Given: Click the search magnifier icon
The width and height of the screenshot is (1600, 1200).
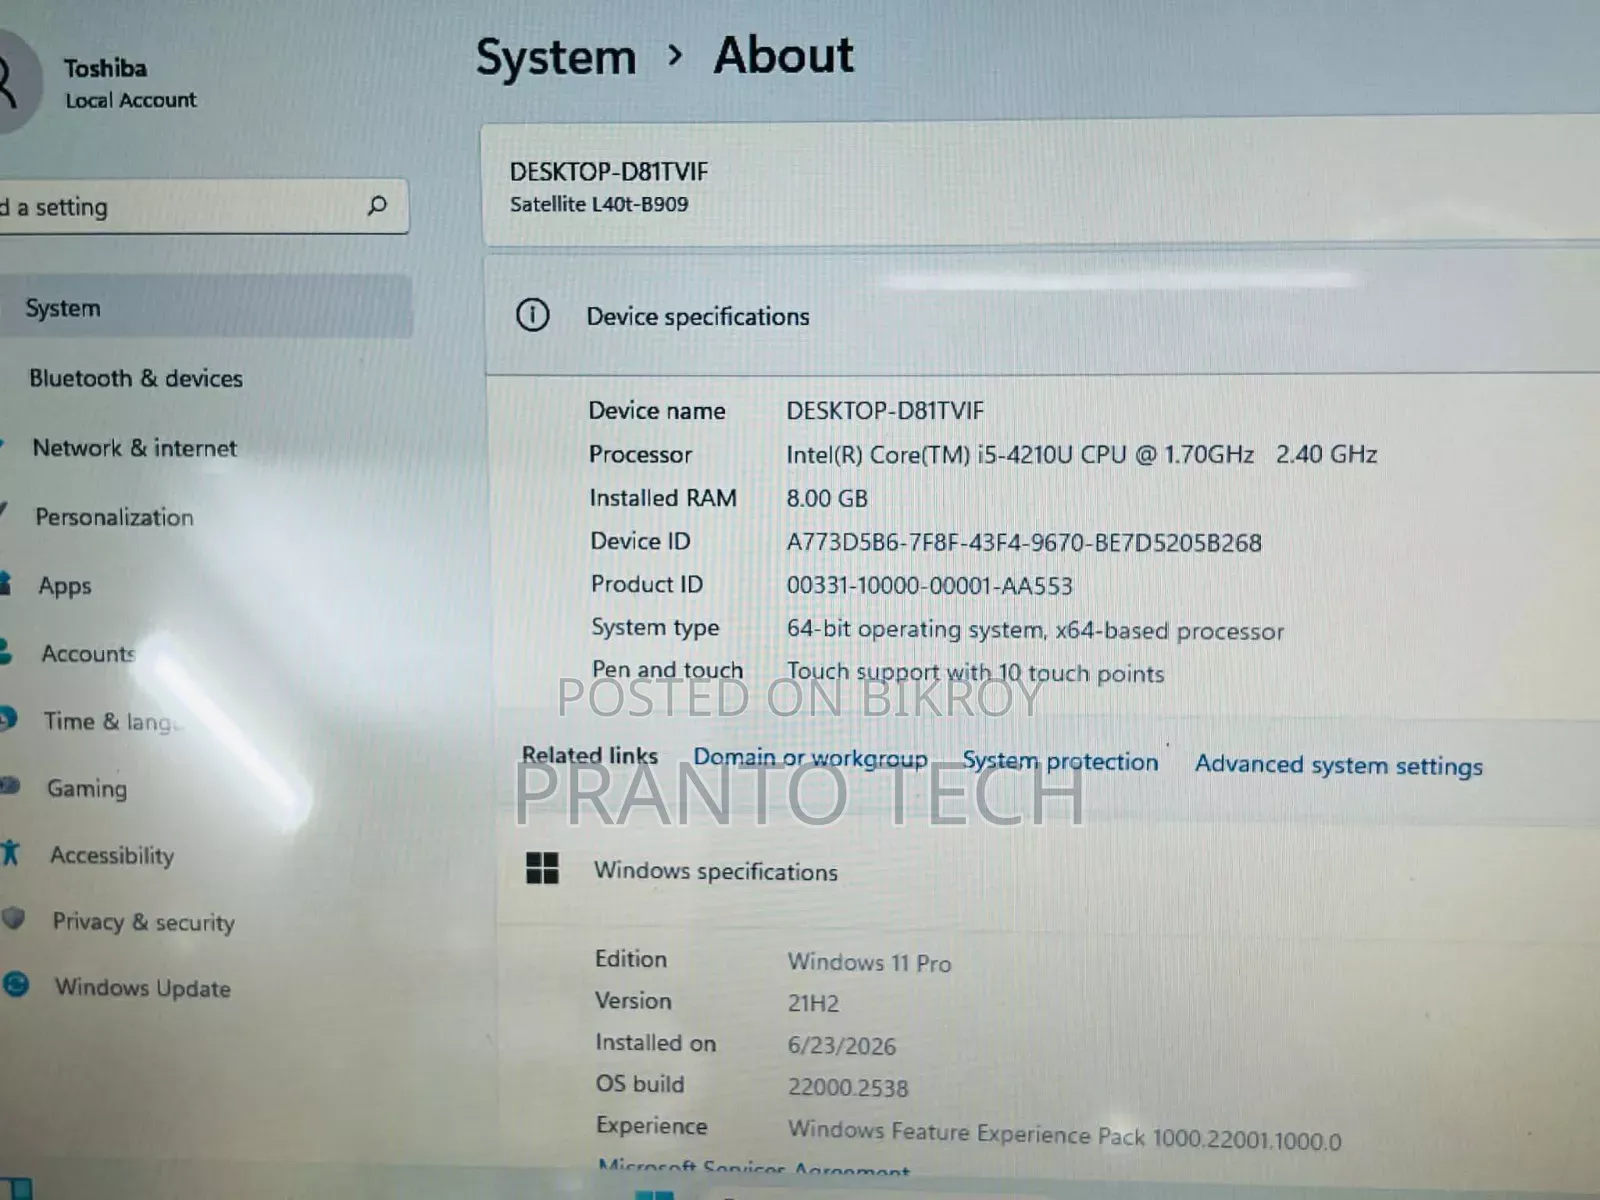Looking at the screenshot, I should click(377, 206).
